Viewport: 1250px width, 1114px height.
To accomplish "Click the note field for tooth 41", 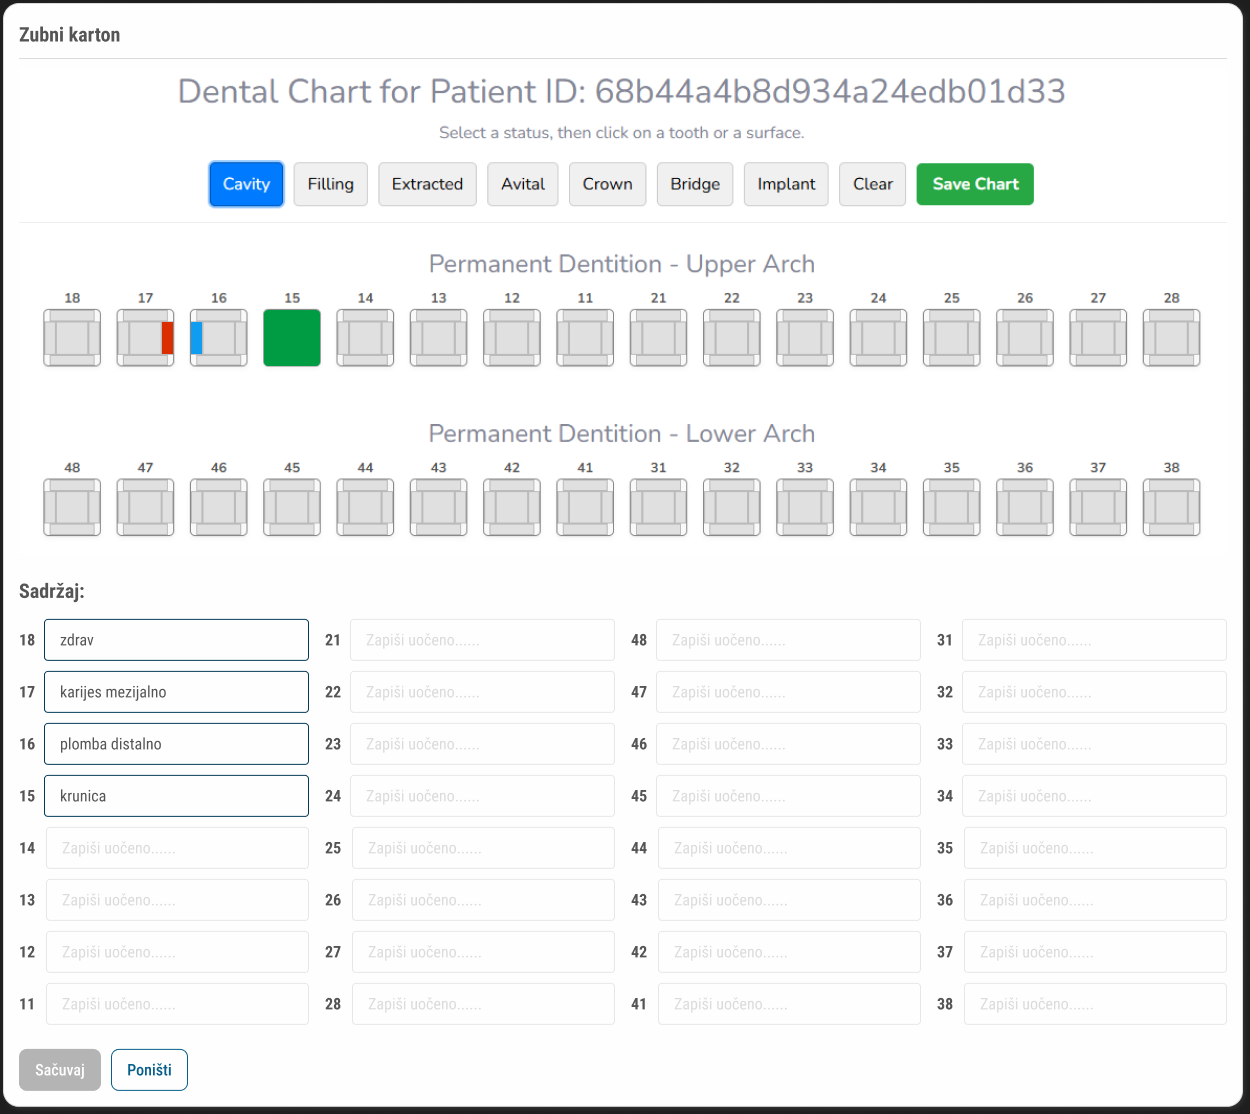I will click(789, 1004).
